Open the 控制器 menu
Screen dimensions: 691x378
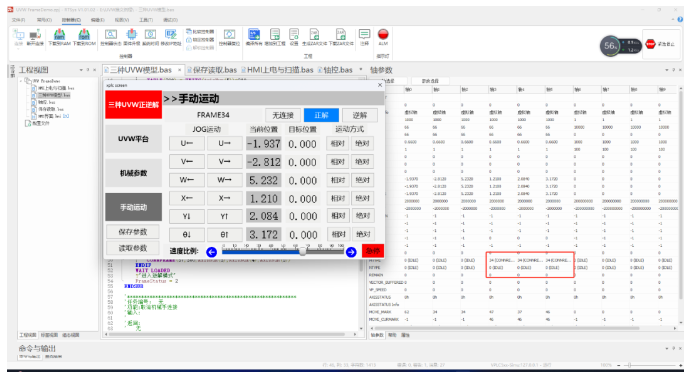(x=71, y=20)
